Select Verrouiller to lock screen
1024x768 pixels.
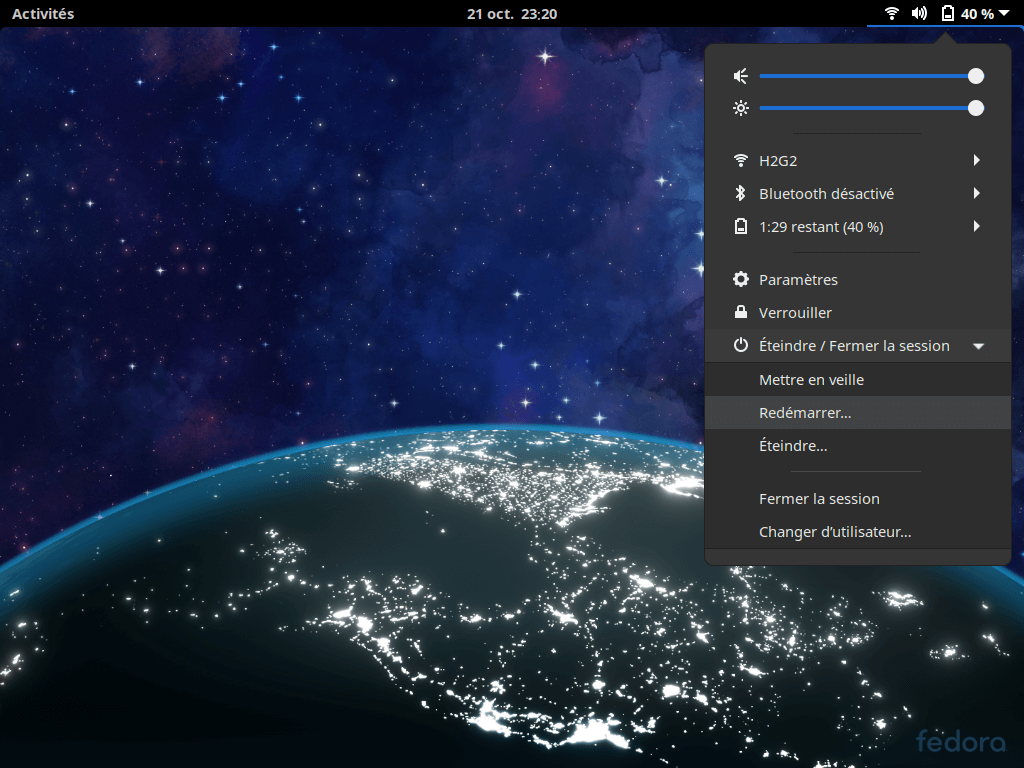click(858, 313)
